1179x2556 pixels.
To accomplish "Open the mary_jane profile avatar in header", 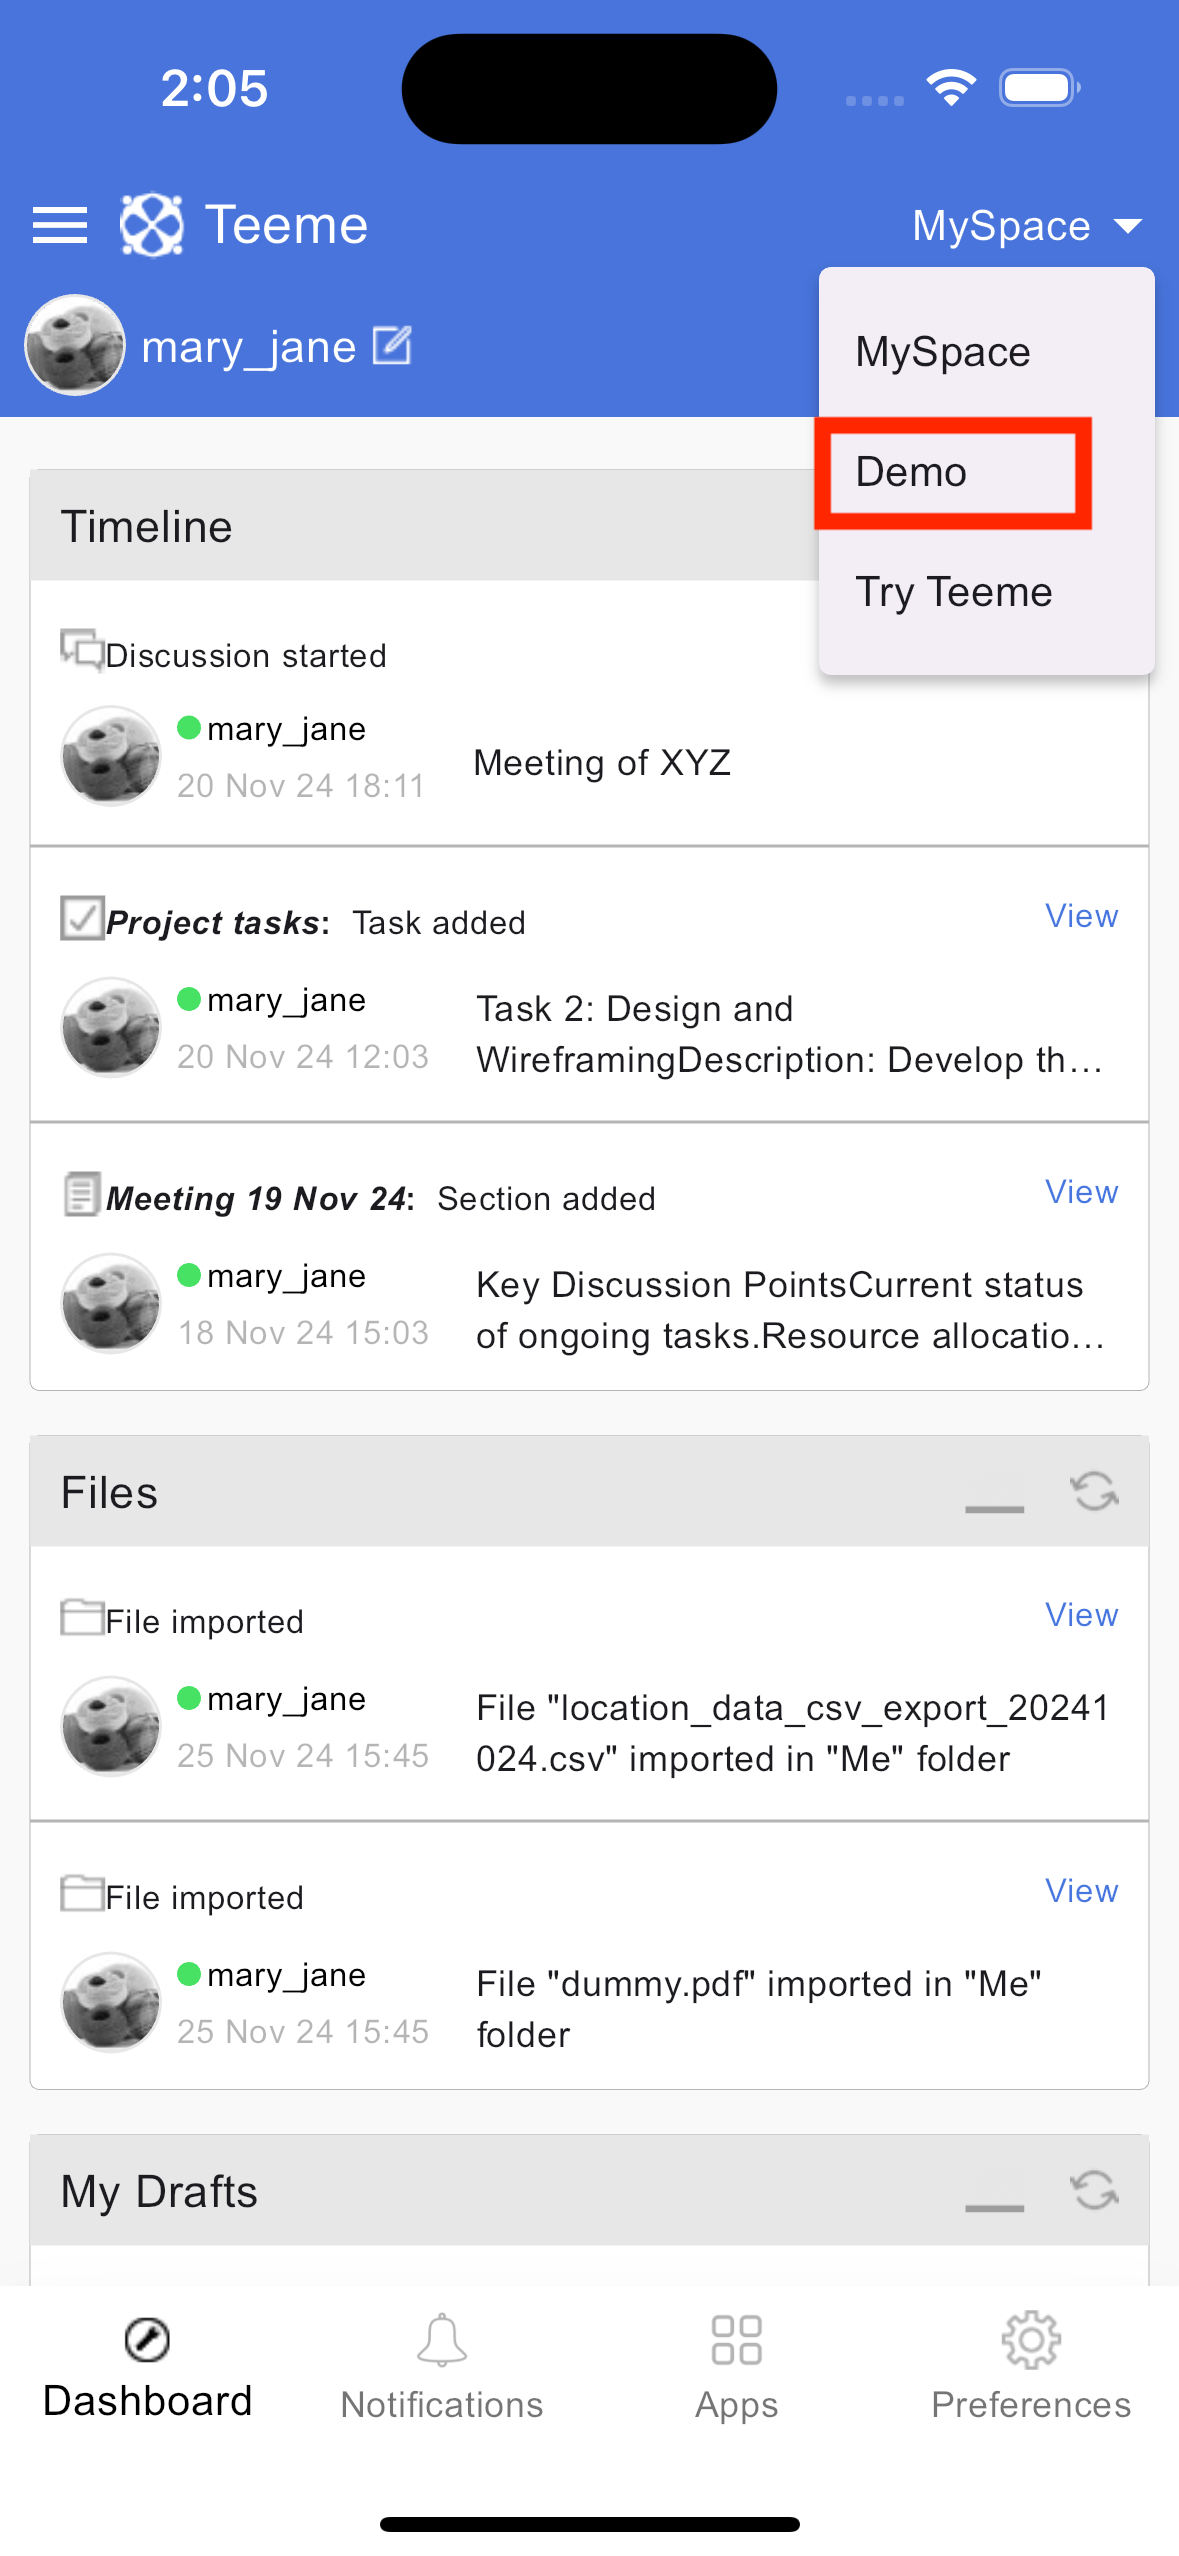I will click(75, 345).
